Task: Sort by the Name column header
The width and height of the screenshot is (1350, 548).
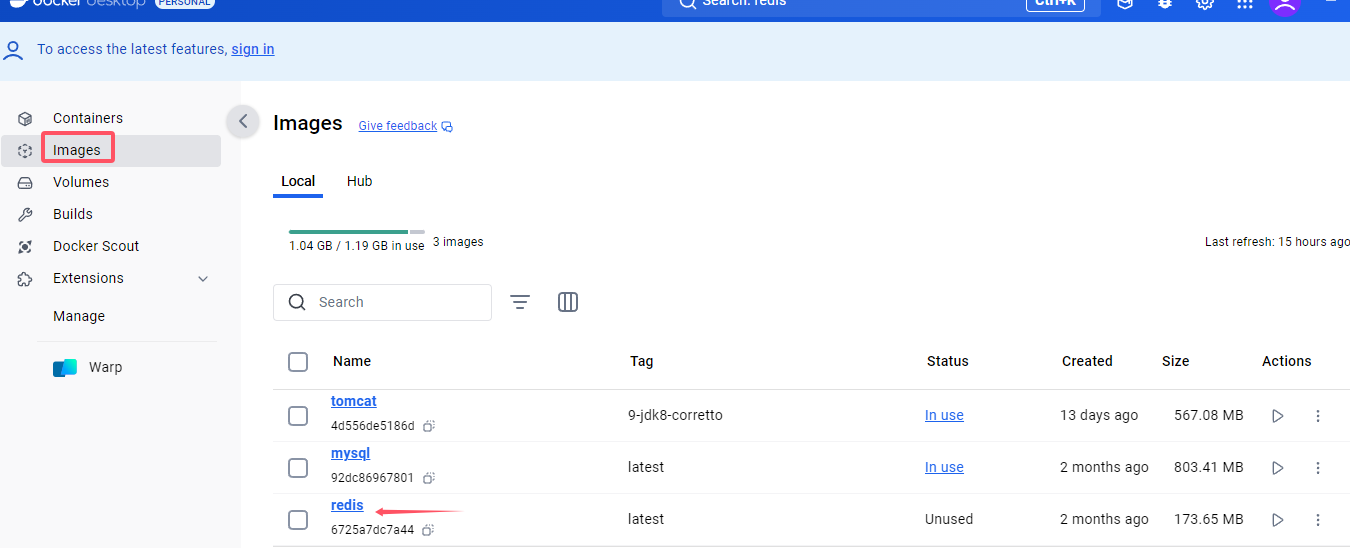Action: tap(352, 361)
